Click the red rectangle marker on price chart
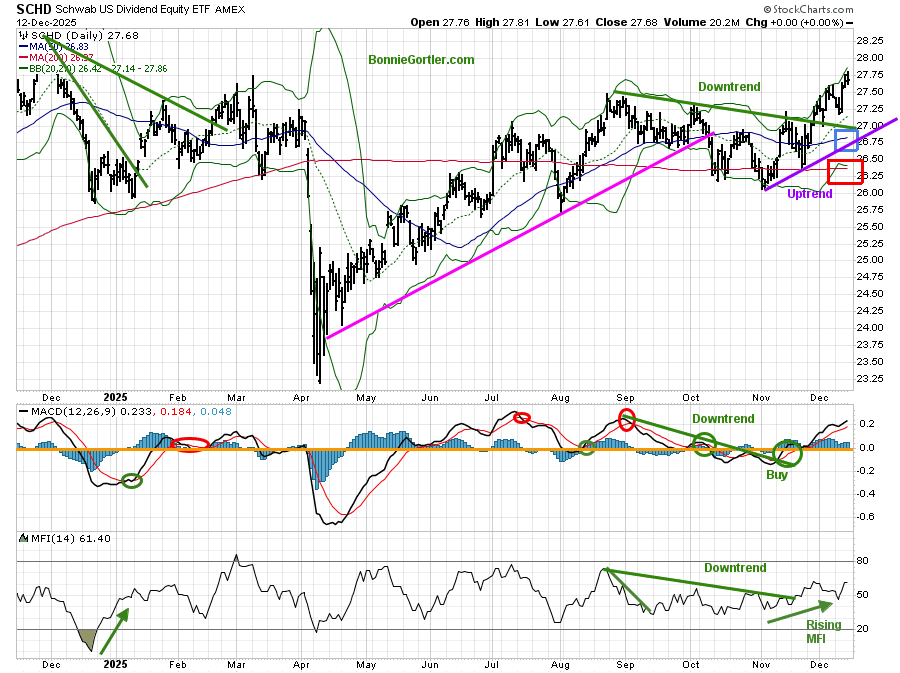The image size is (900, 673). pyautogui.click(x=840, y=171)
